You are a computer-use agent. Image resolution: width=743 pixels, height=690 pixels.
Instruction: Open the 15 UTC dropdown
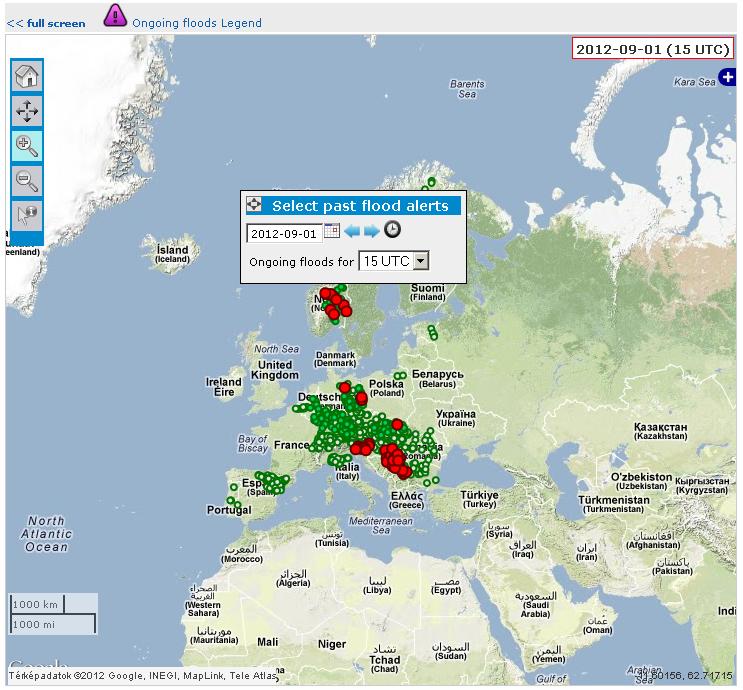point(394,261)
